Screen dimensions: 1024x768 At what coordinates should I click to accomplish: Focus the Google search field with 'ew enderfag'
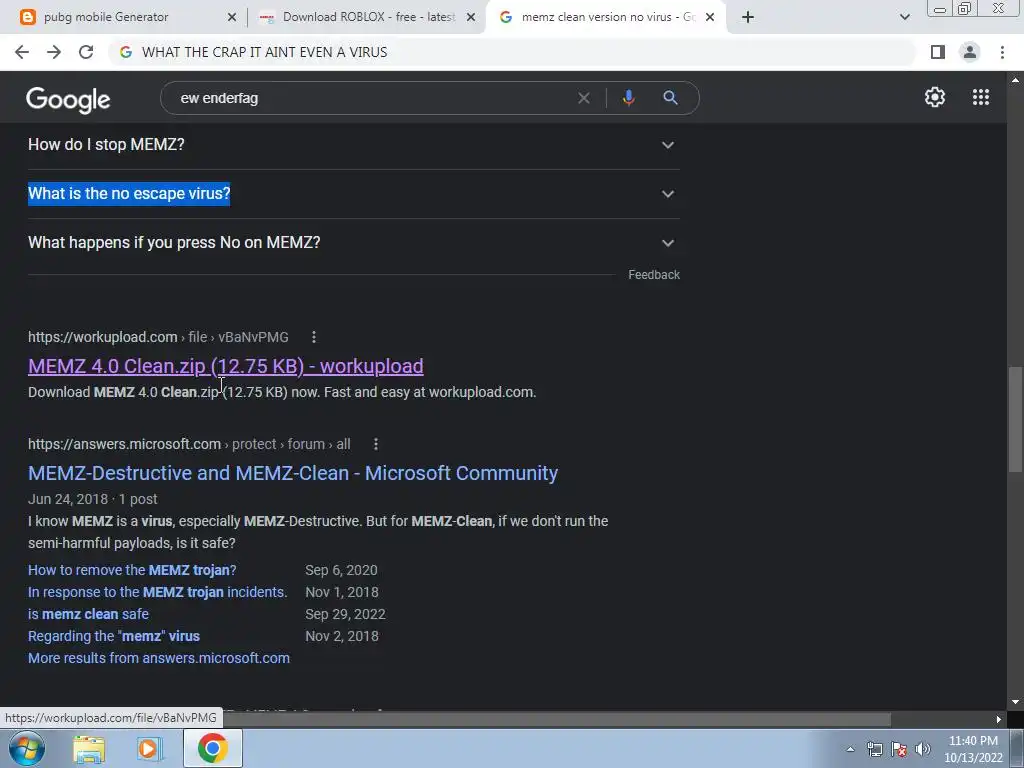(372, 98)
